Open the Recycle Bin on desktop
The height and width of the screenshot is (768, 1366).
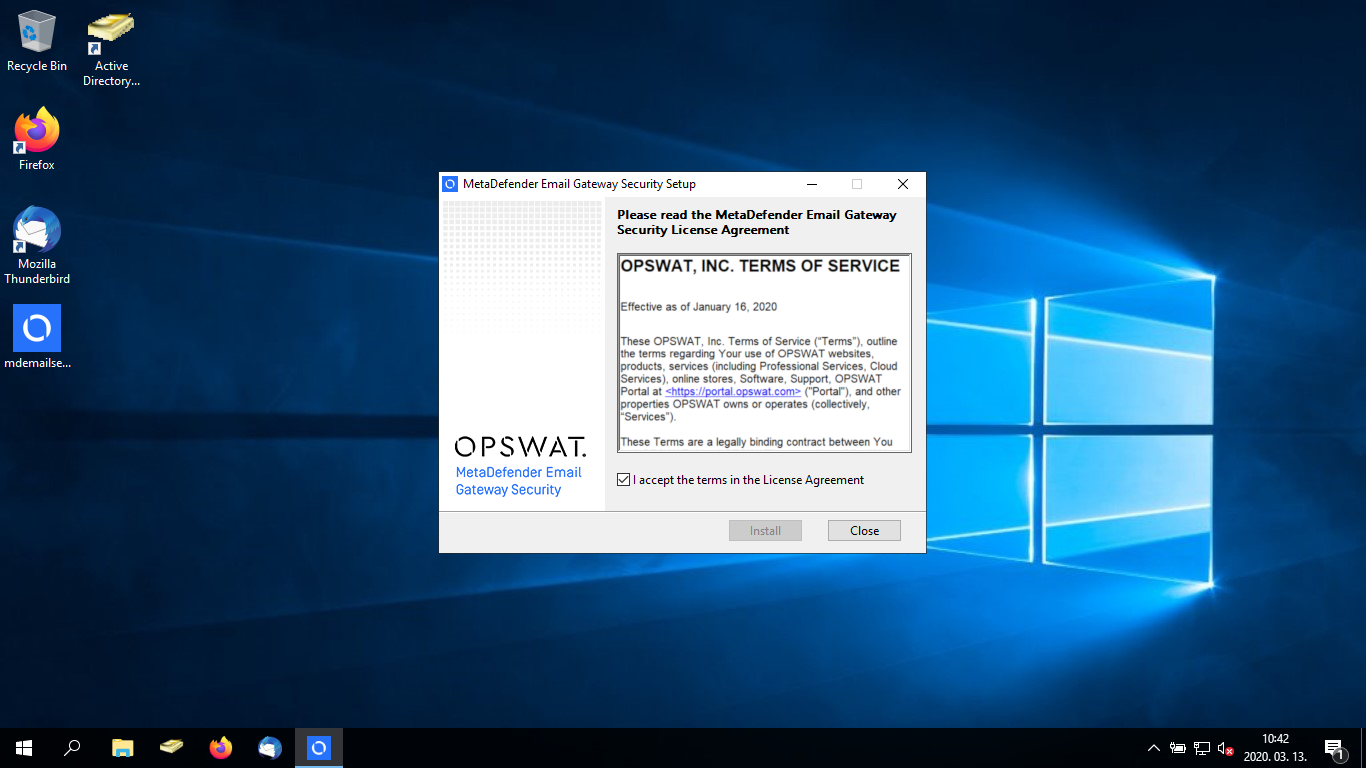click(x=37, y=33)
